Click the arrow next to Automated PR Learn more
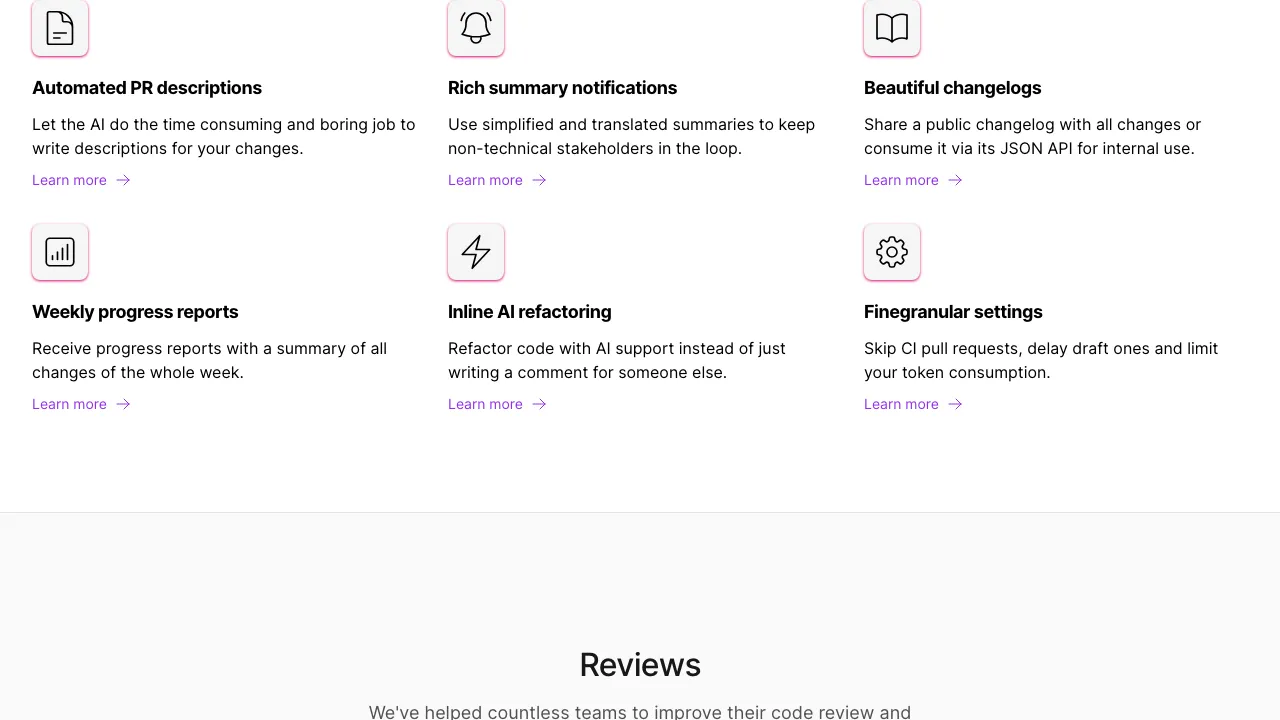1280x720 pixels. pyautogui.click(x=123, y=180)
